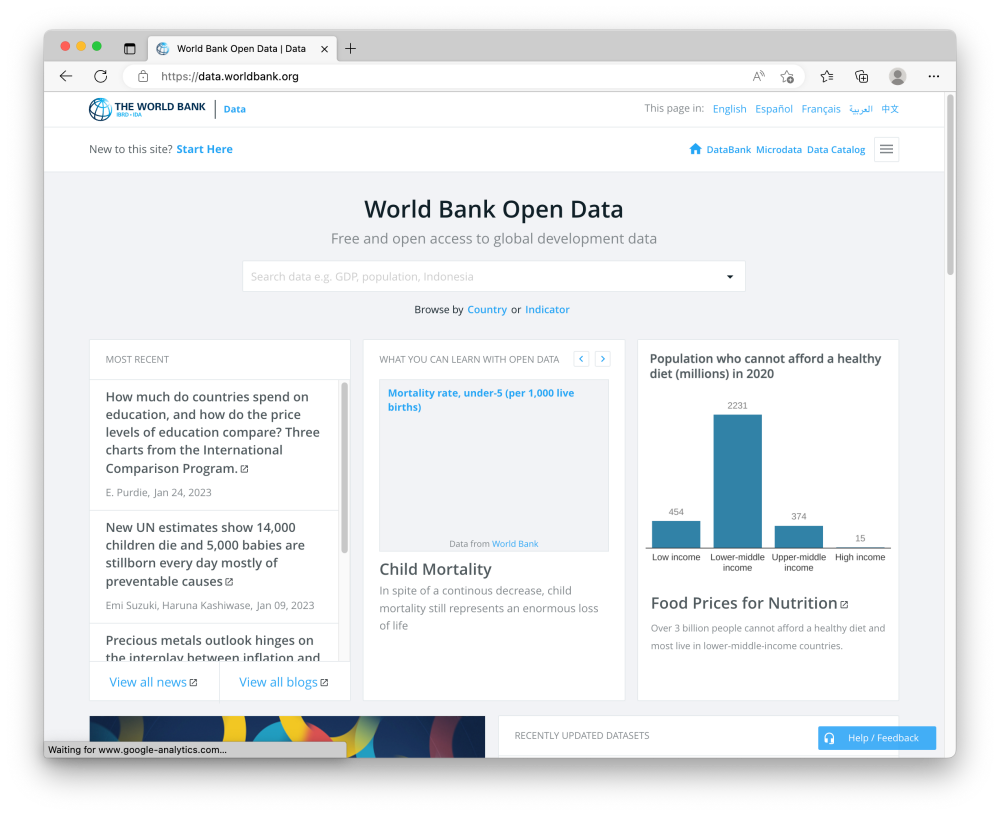
Task: Open the Child Mortality heading
Action: coord(436,569)
